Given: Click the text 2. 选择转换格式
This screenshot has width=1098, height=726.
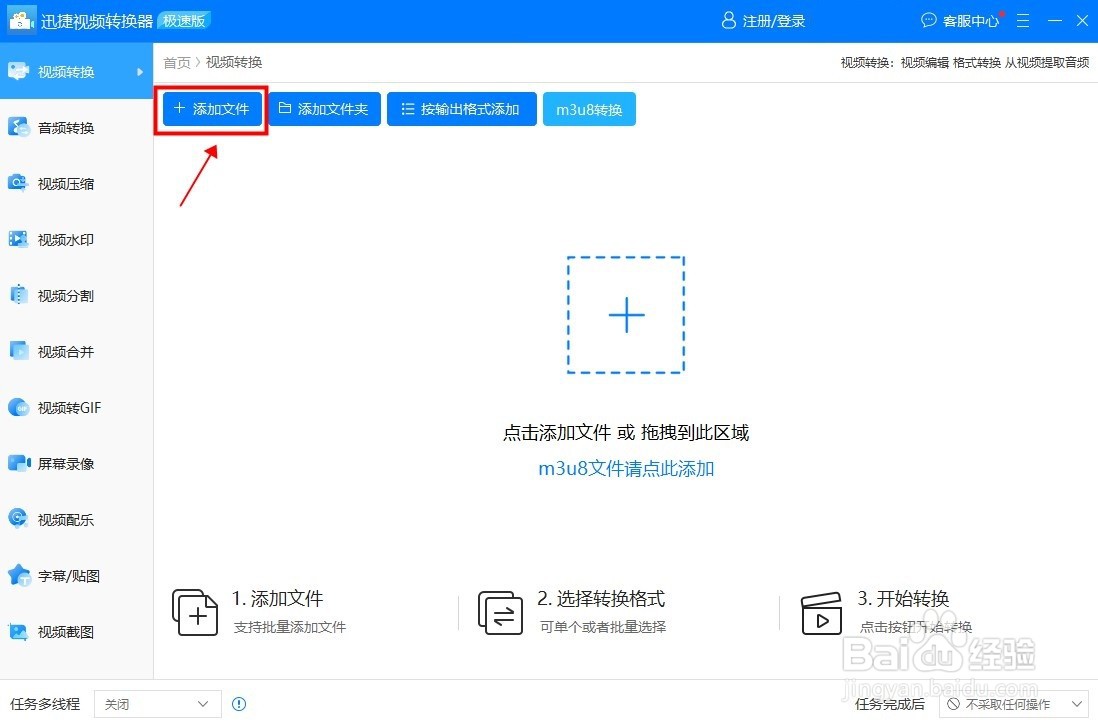Looking at the screenshot, I should 601,599.
